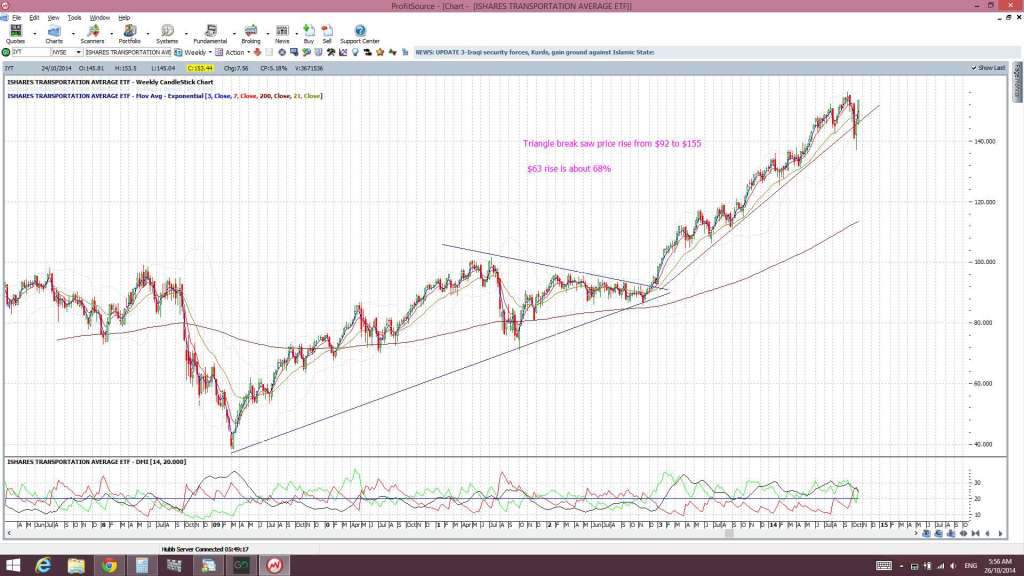Click the red down-arrow chart toolbar icon
The height and width of the screenshot is (576, 1024).
tap(257, 52)
